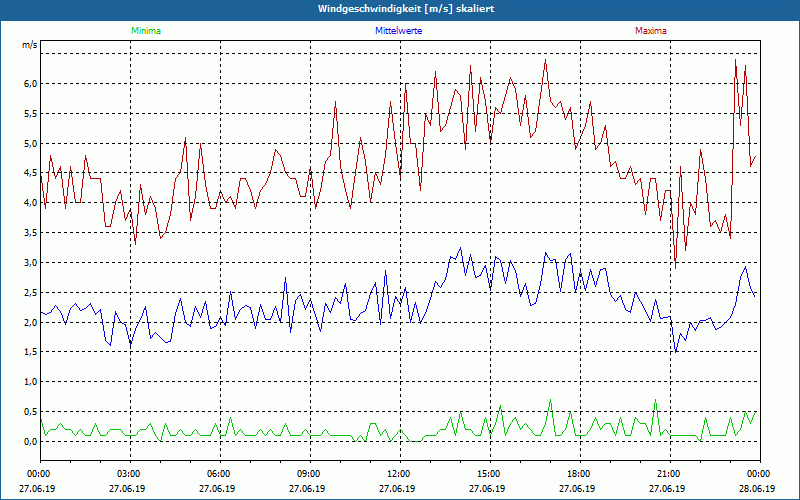This screenshot has height=500, width=800.
Task: Click the green Minima legend label
Action: (x=146, y=31)
